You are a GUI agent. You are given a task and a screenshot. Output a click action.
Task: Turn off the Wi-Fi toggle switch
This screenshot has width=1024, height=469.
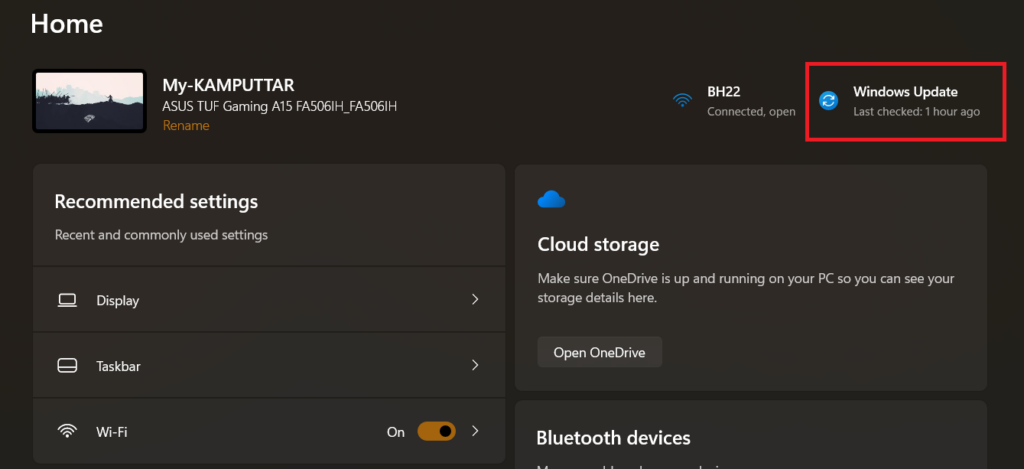(x=436, y=431)
